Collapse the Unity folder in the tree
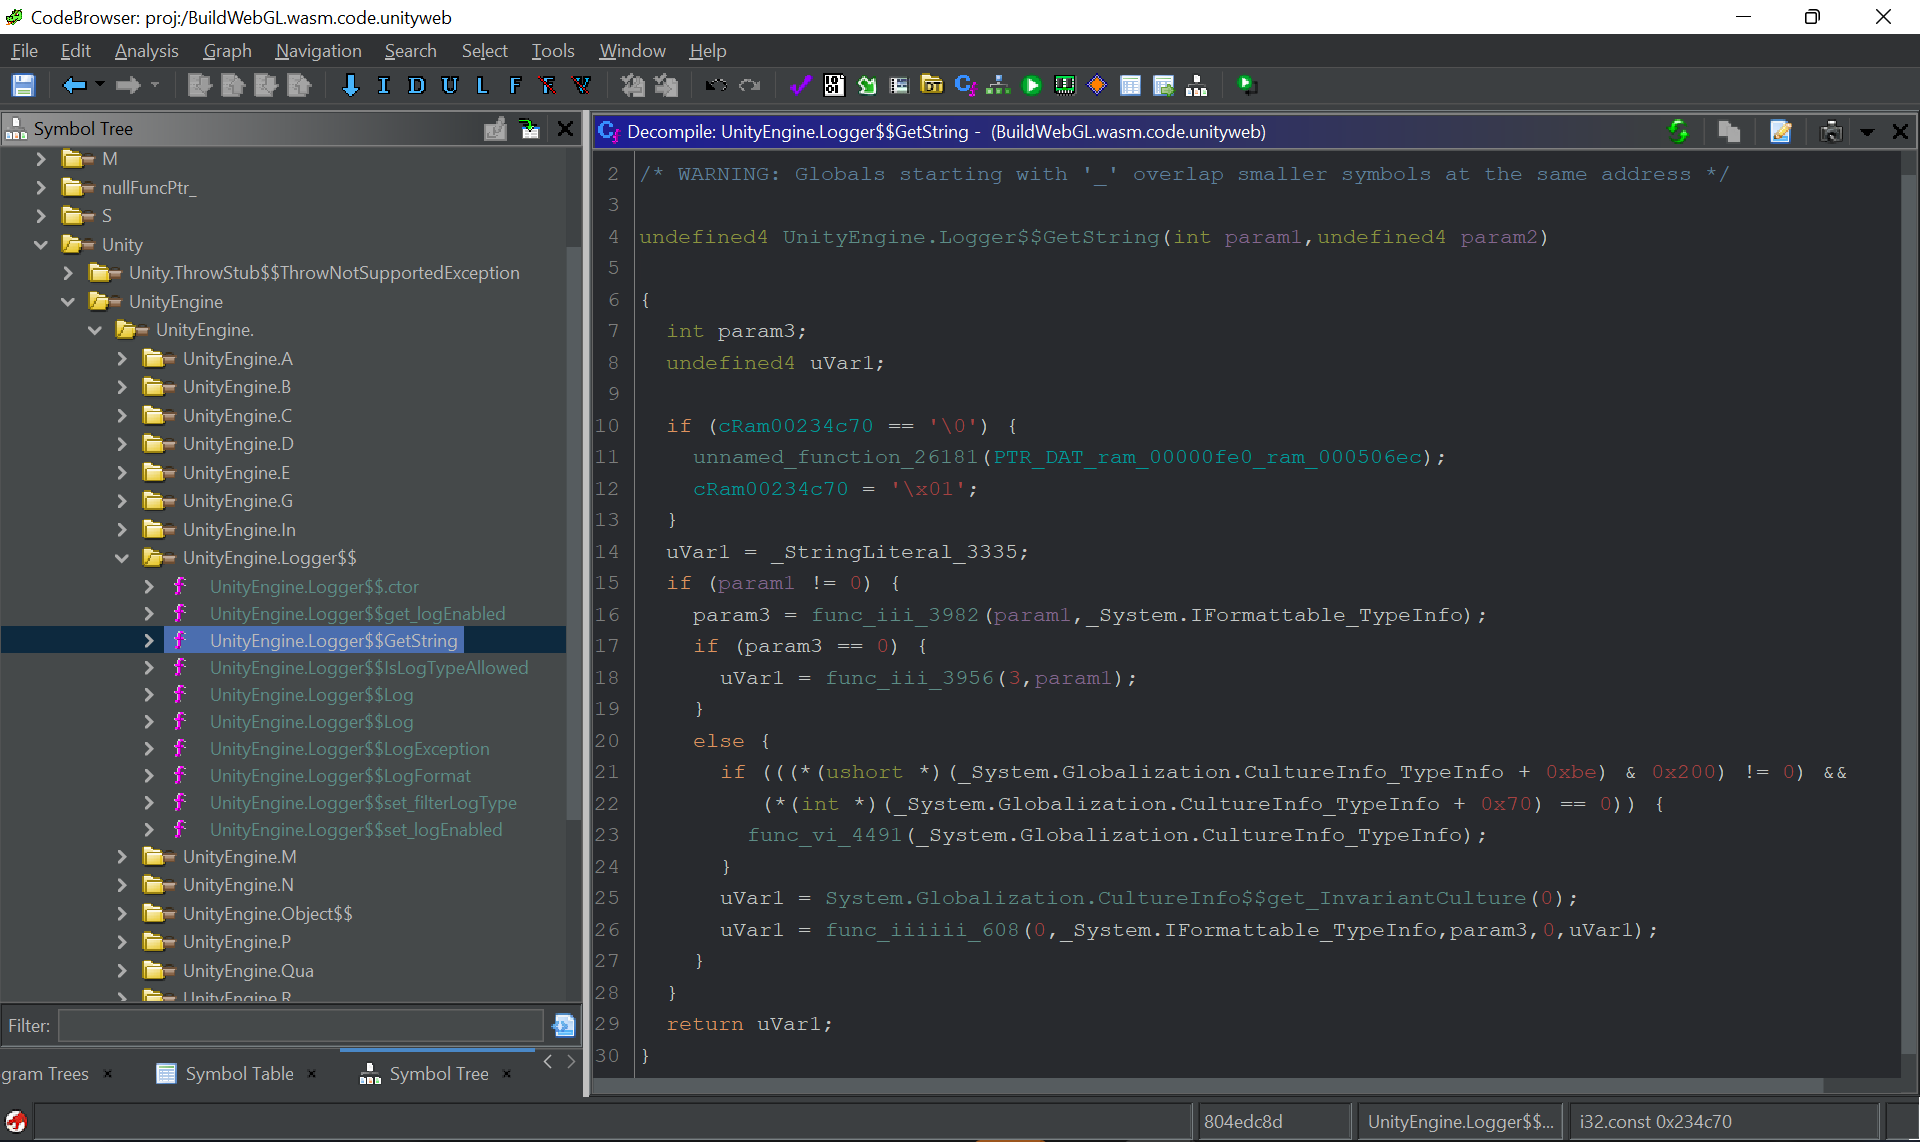Screen dimensions: 1920x1142 click(41, 245)
